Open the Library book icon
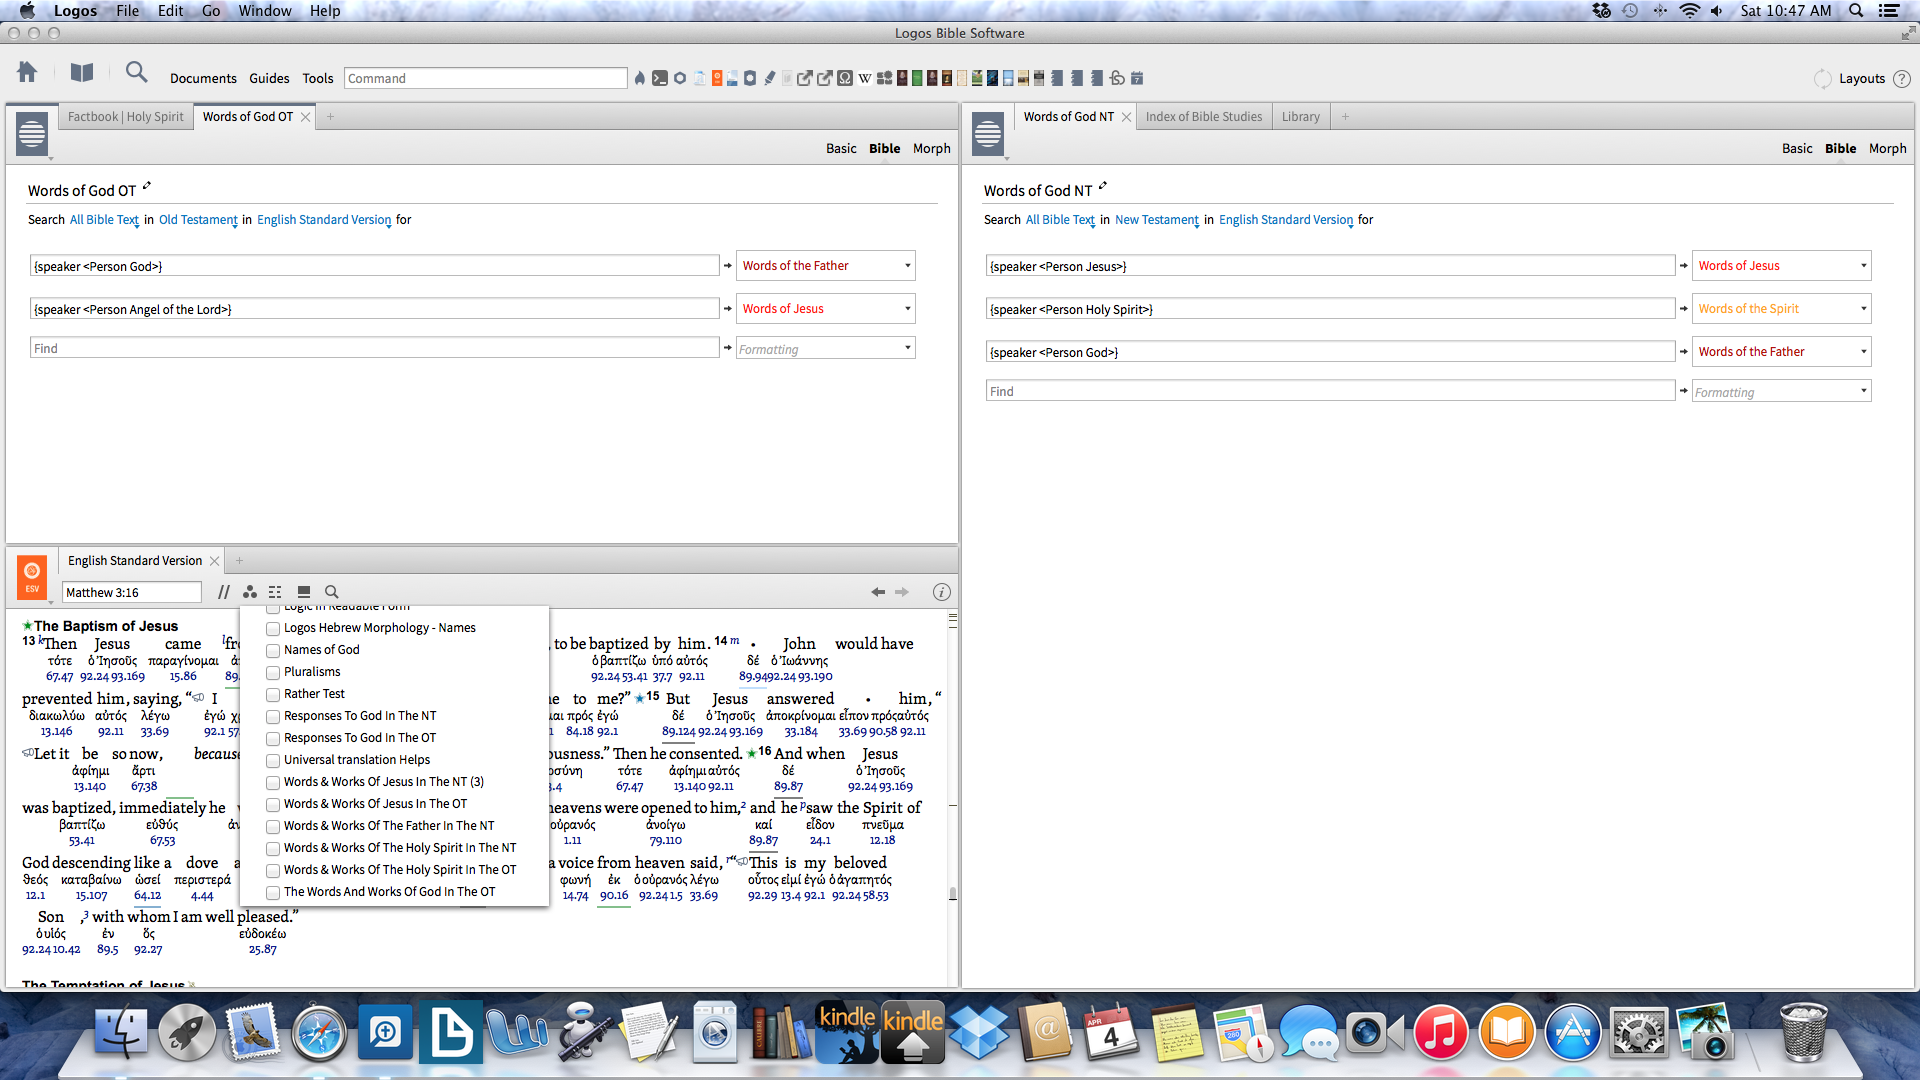Image resolution: width=1920 pixels, height=1080 pixels. click(x=82, y=72)
